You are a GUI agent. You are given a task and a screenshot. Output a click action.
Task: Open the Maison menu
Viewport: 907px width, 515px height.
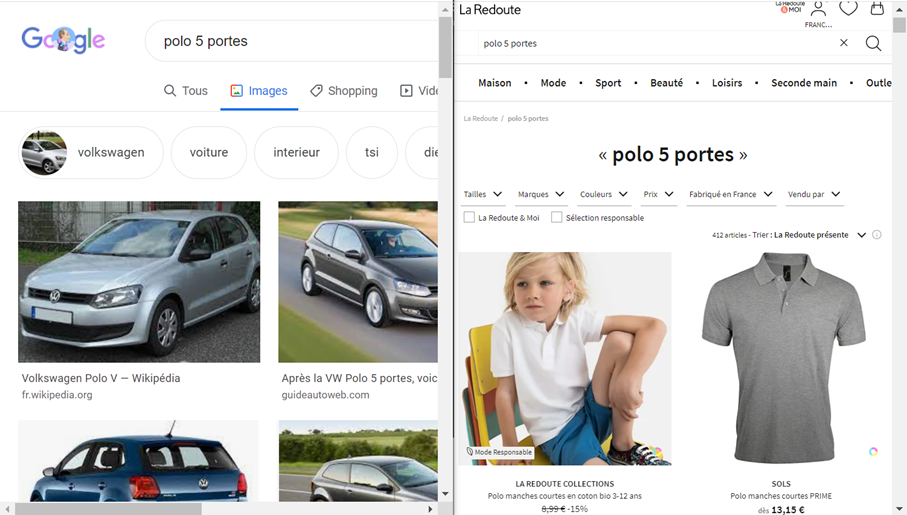[495, 83]
